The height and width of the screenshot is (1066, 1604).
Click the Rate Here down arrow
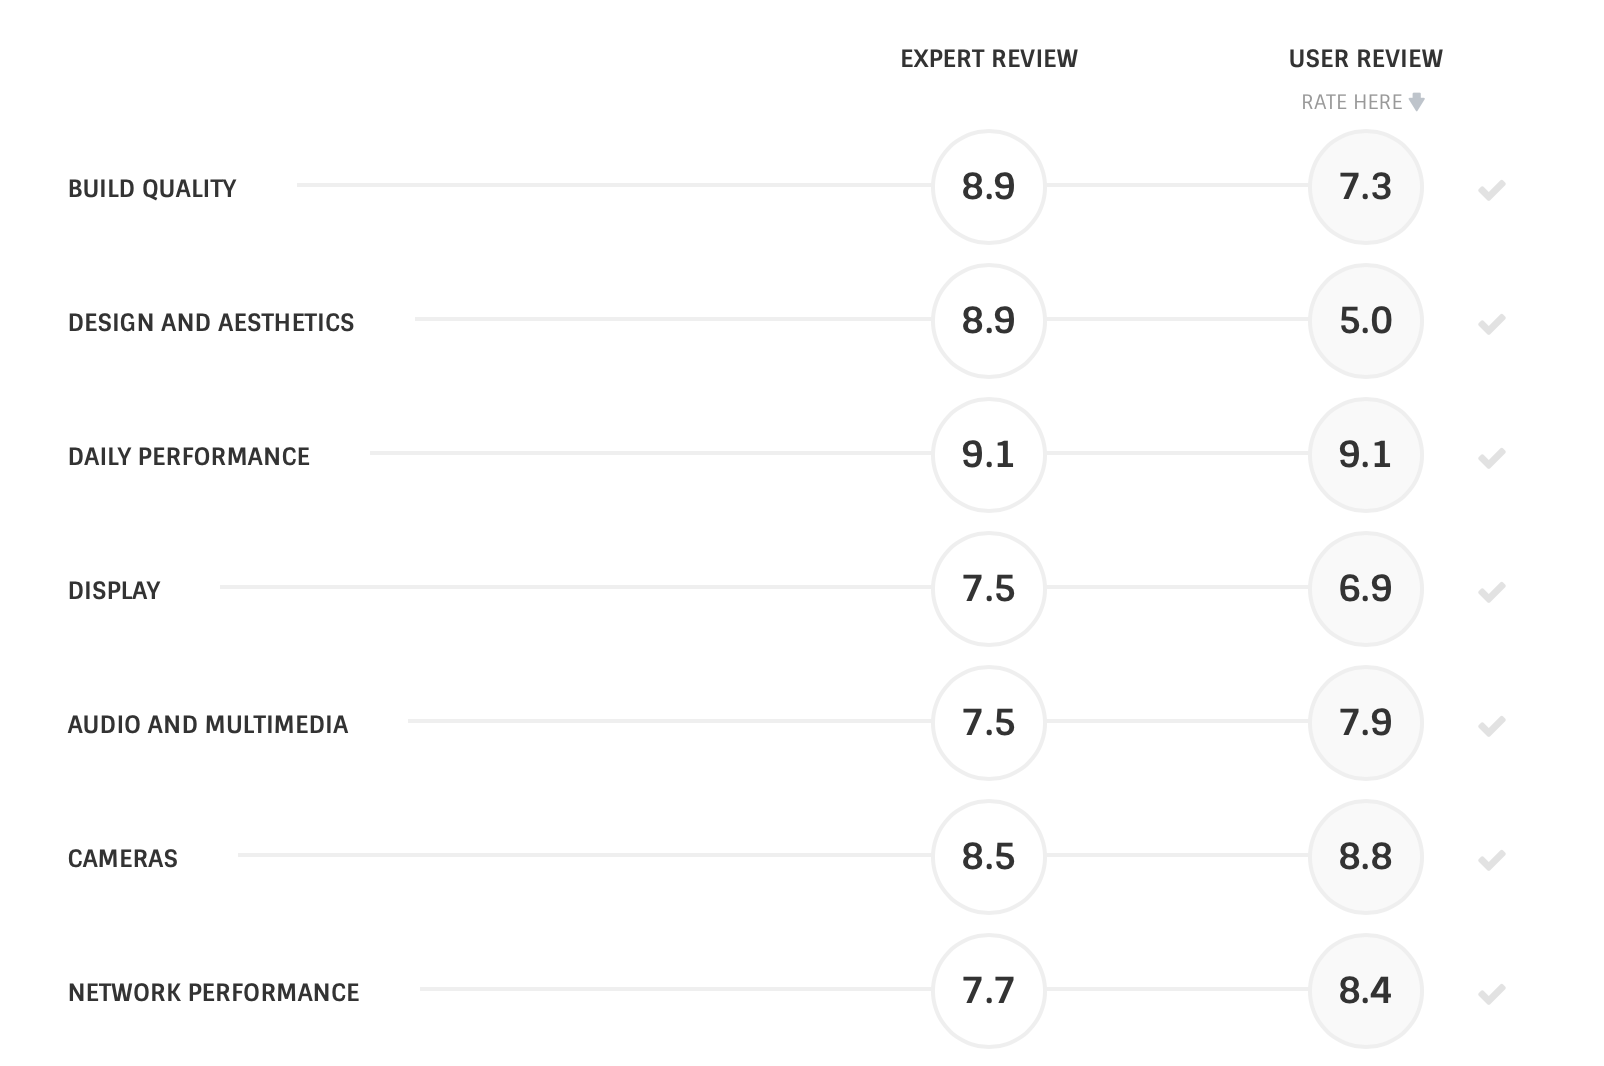click(1417, 102)
